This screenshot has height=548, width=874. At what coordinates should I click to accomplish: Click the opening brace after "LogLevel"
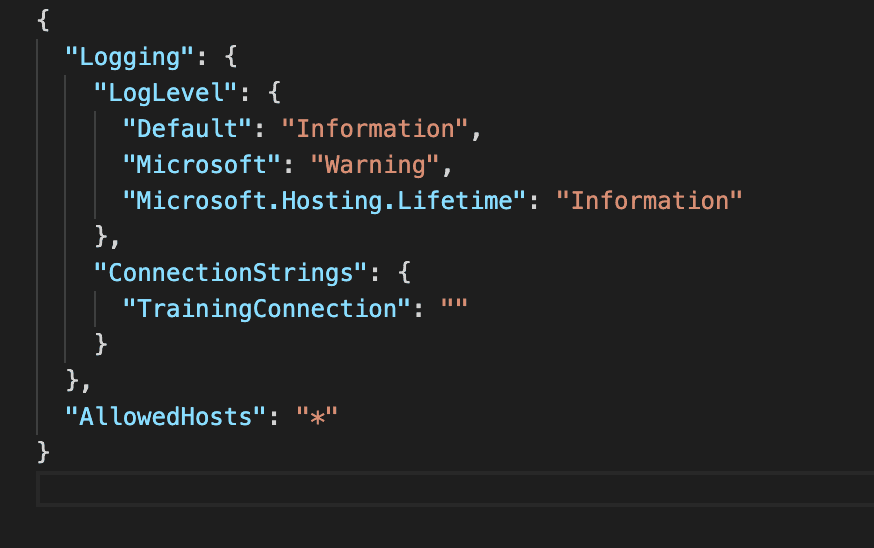pyautogui.click(x=274, y=93)
